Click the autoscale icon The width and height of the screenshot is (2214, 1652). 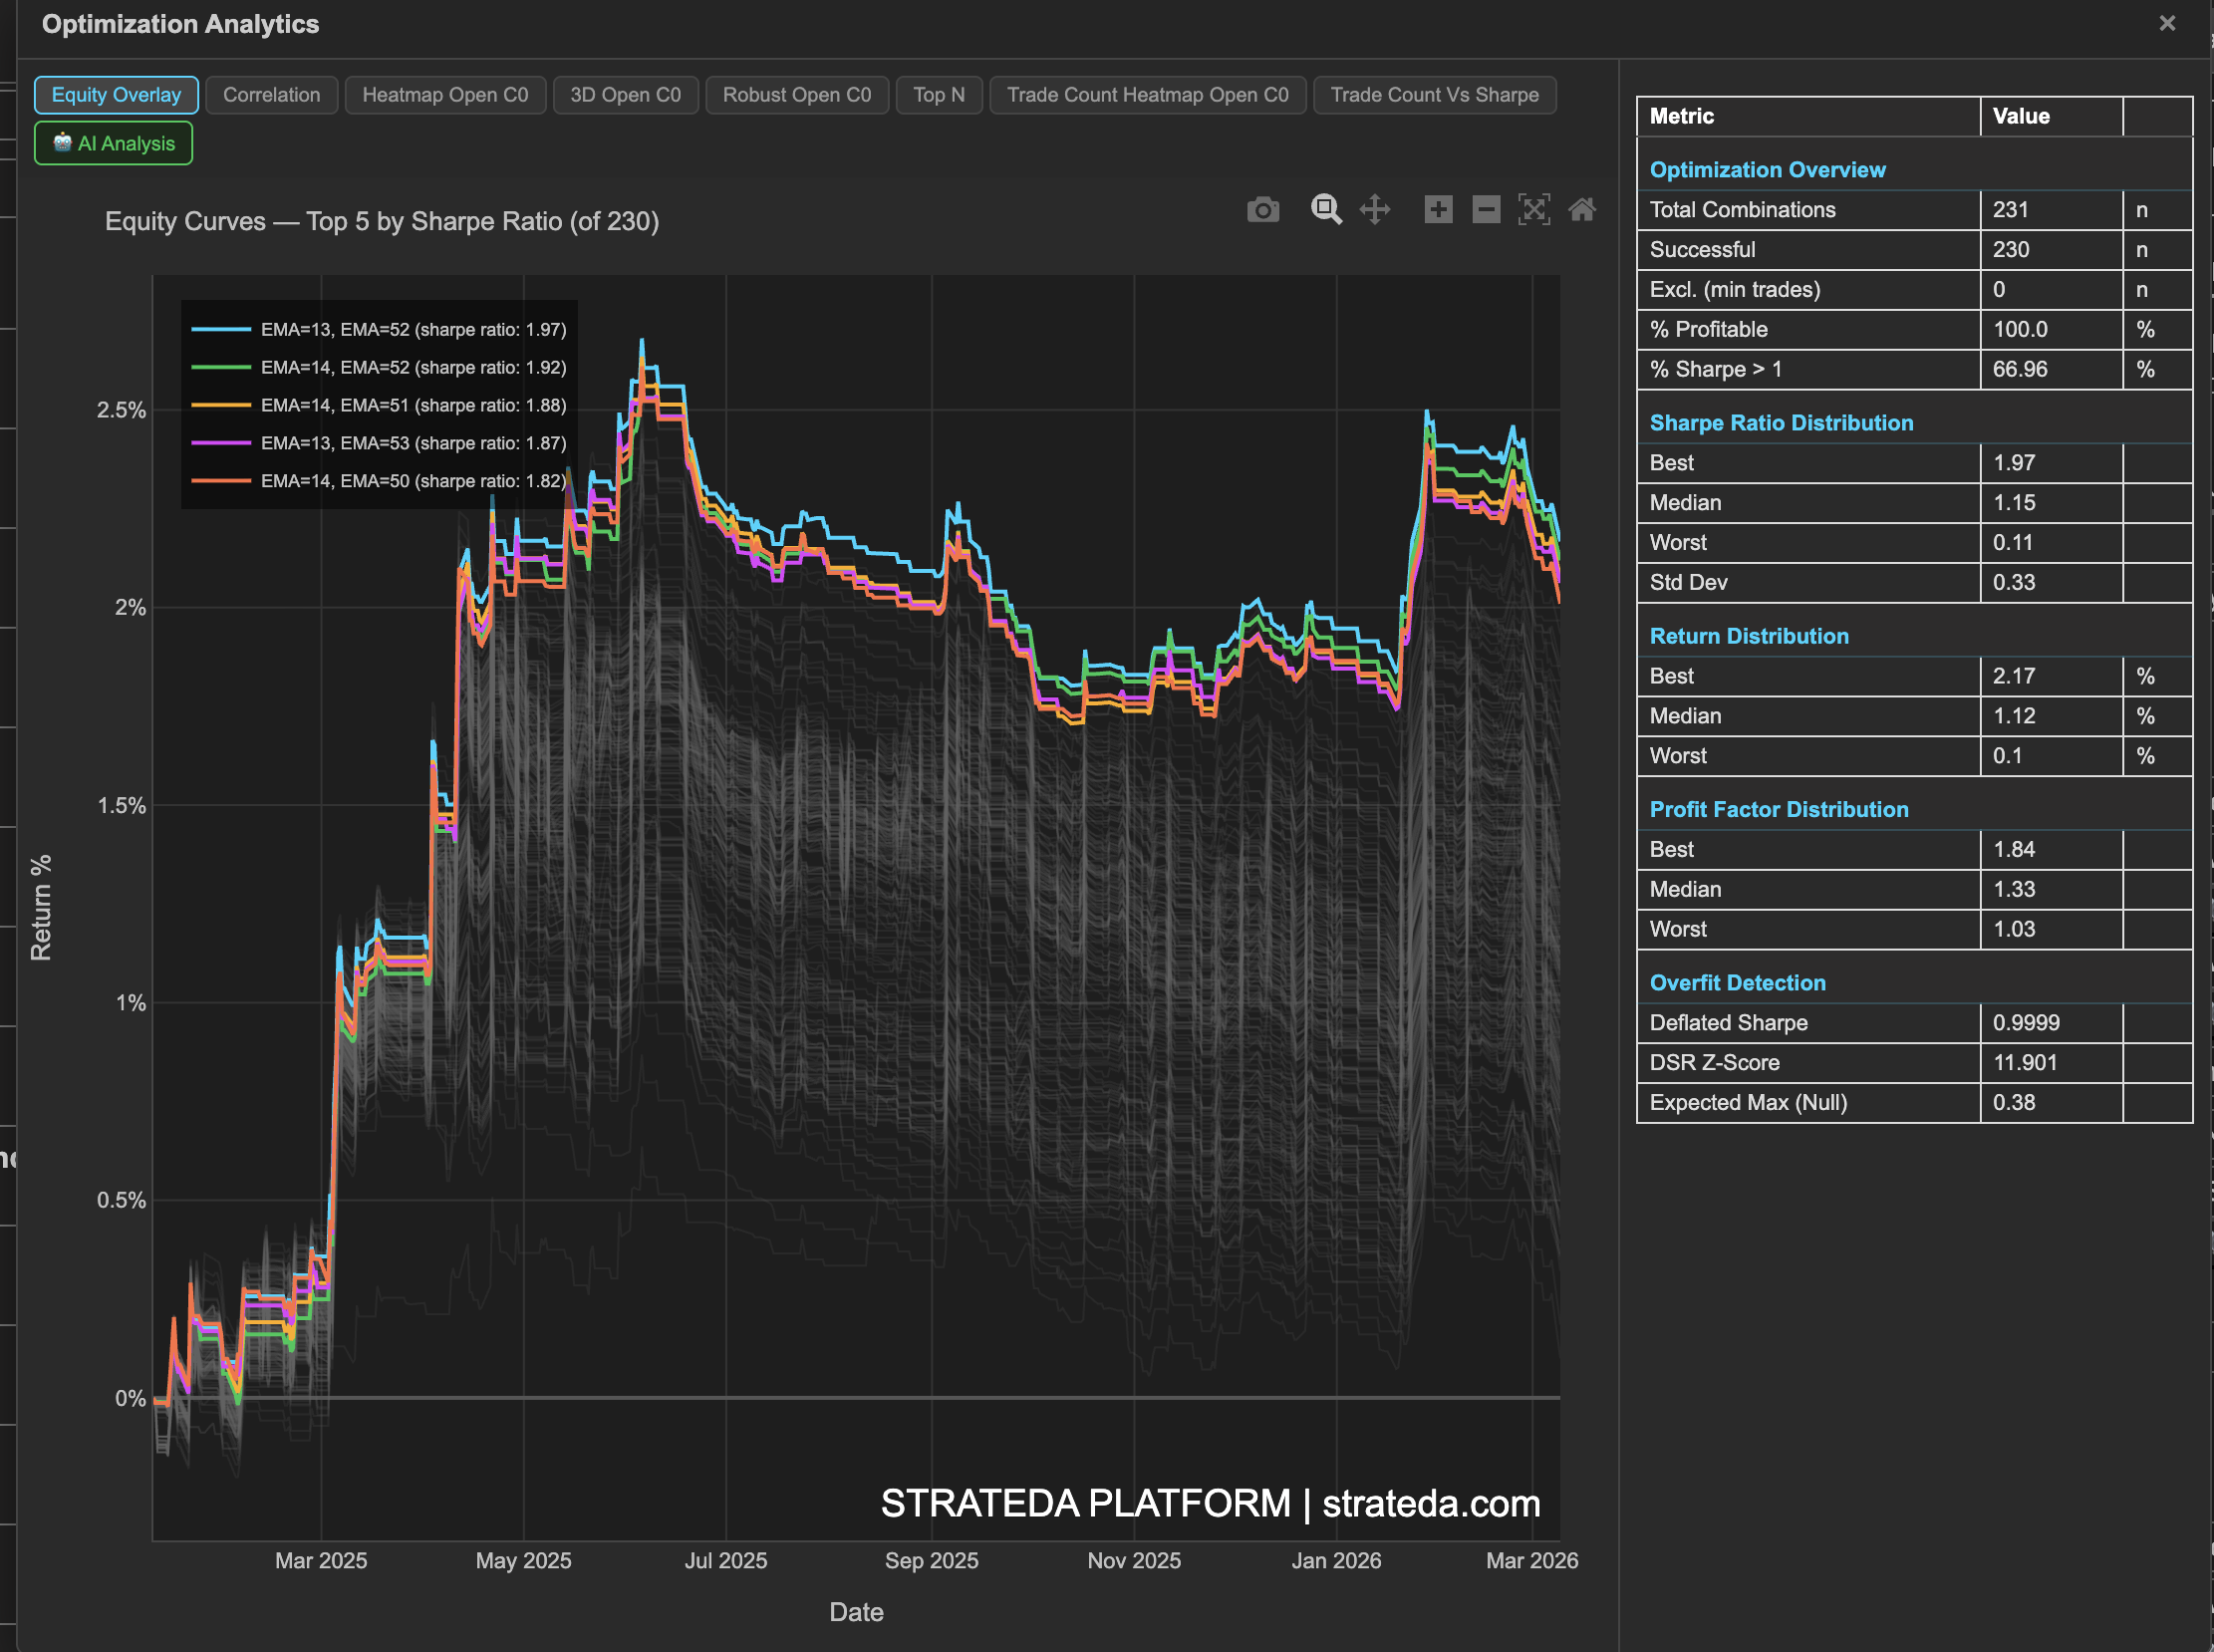coord(1534,210)
